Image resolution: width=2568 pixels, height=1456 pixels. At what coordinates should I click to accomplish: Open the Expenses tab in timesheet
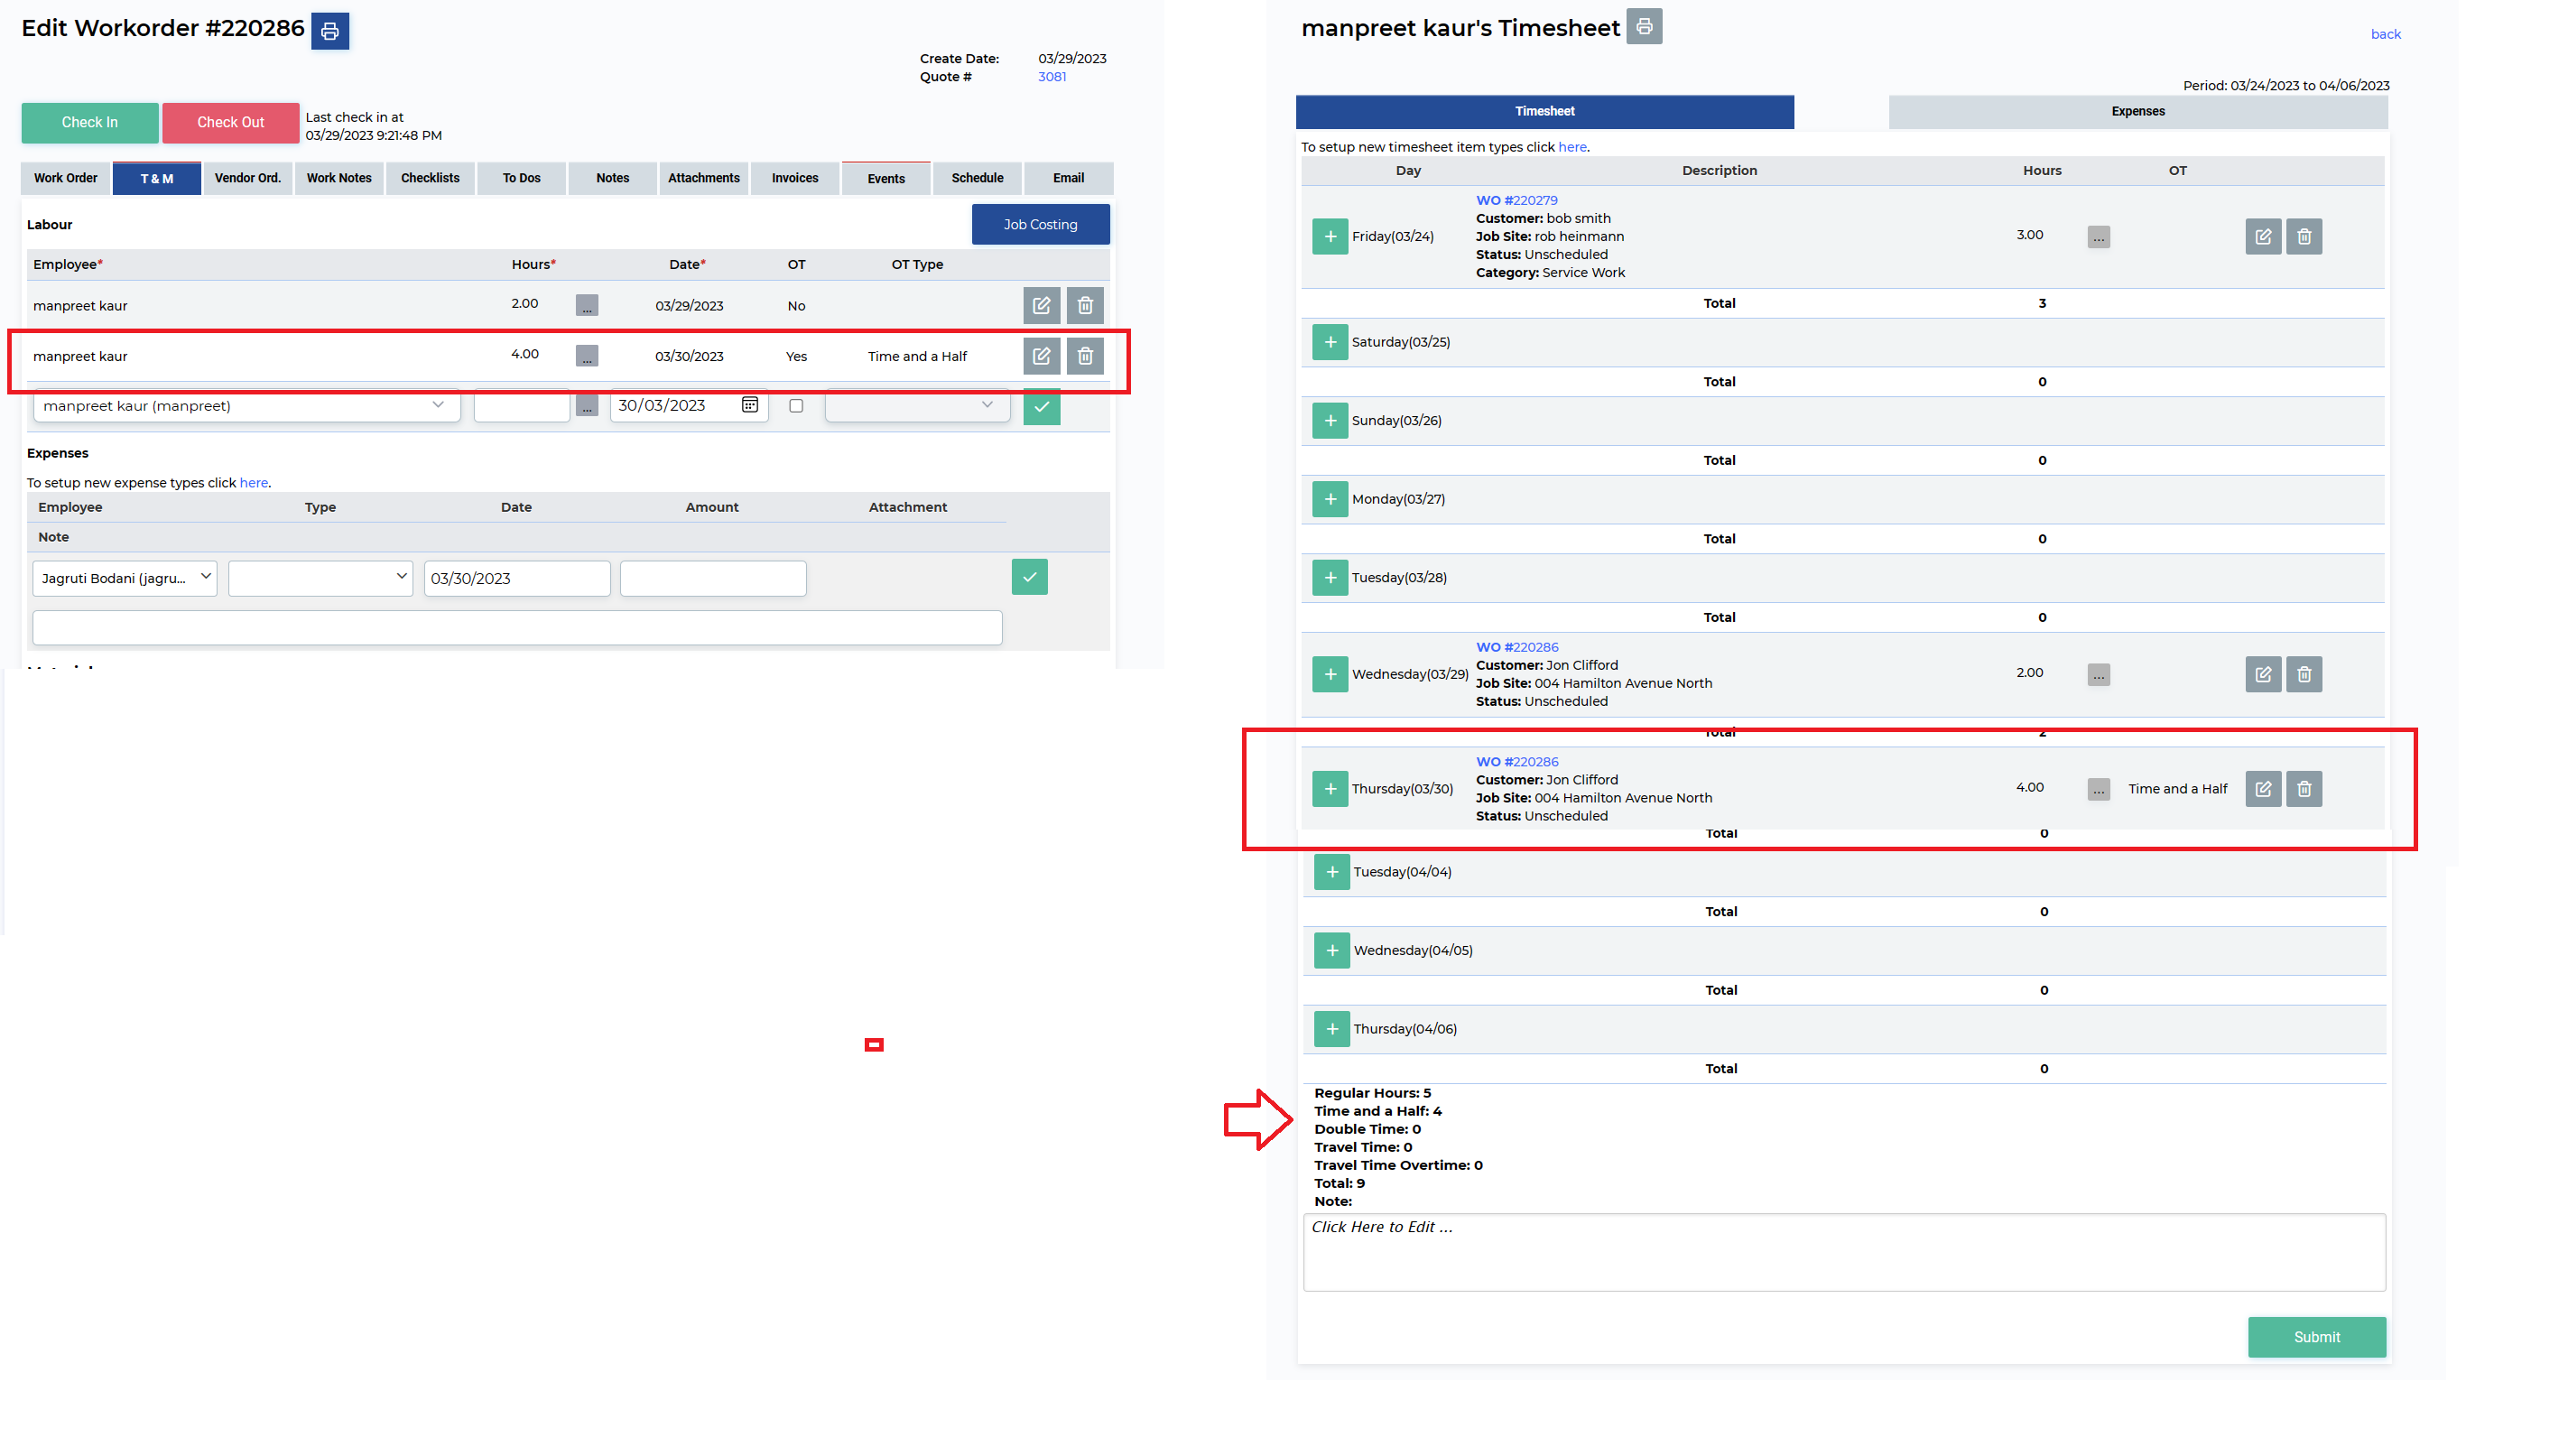click(2137, 112)
